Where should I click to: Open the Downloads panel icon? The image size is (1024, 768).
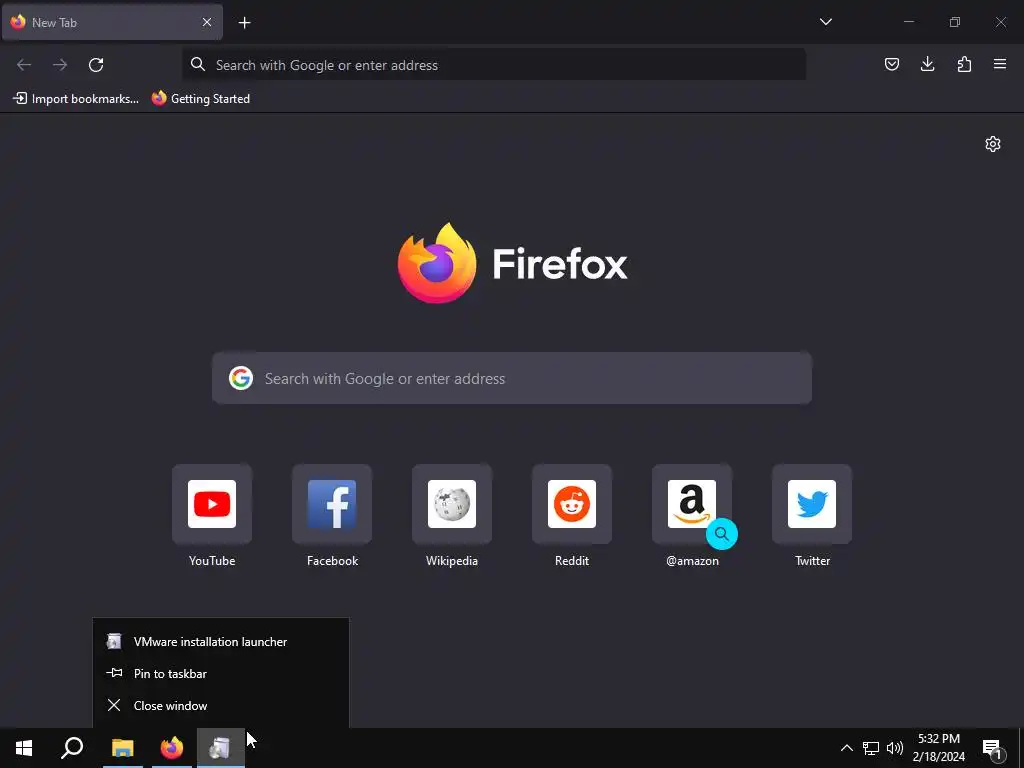click(x=927, y=64)
